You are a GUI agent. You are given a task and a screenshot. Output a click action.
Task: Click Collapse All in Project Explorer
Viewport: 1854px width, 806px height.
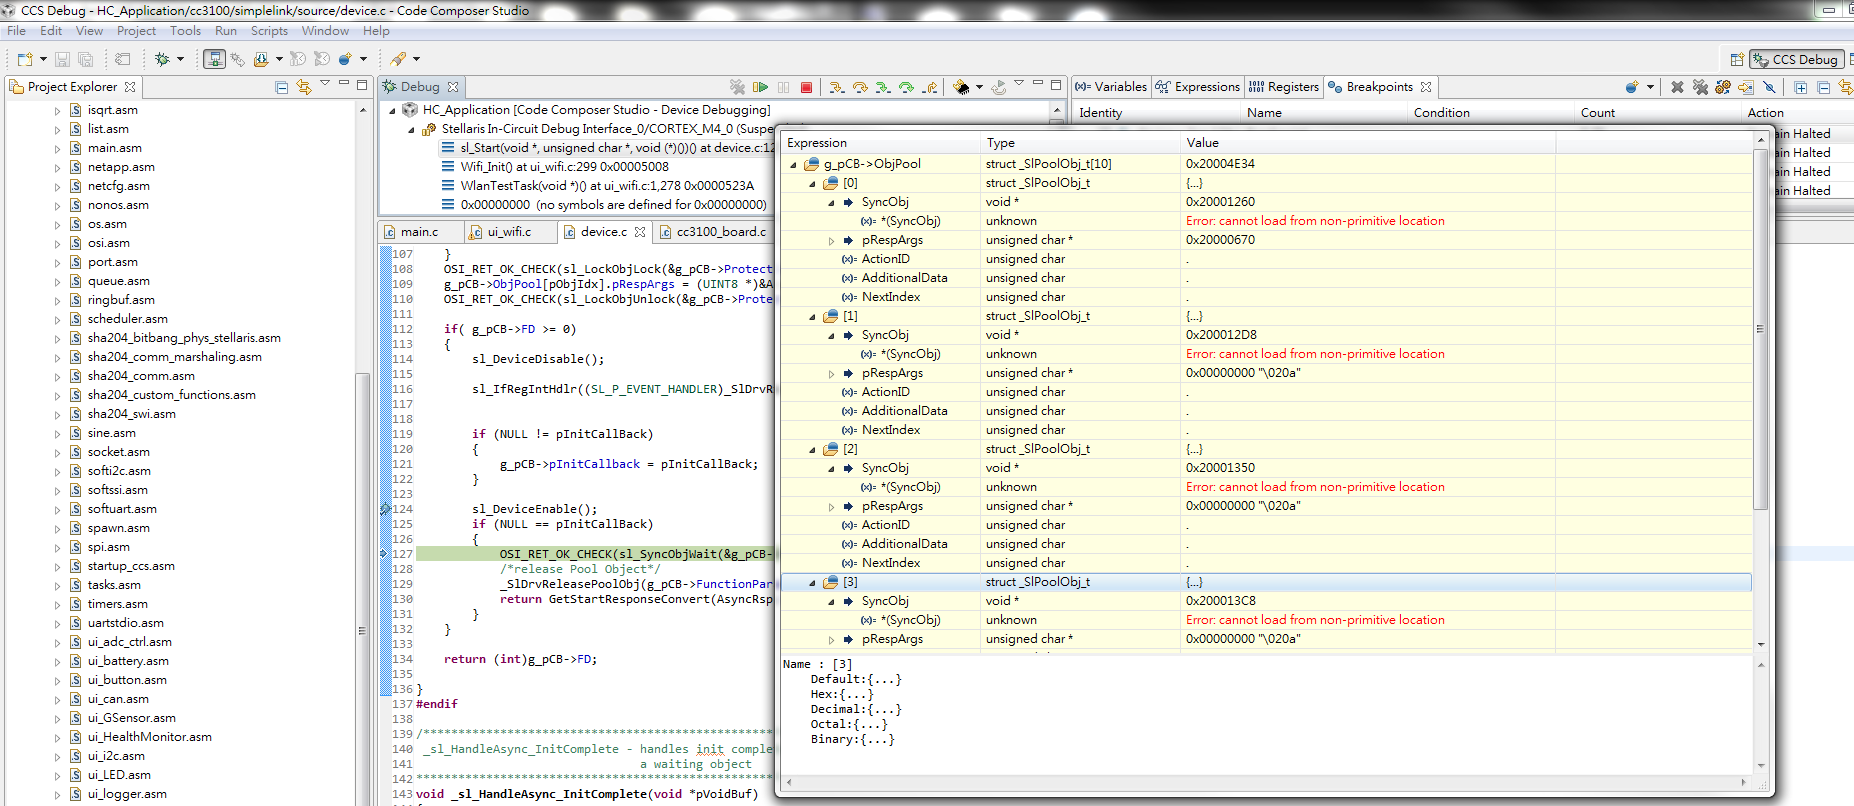[281, 87]
